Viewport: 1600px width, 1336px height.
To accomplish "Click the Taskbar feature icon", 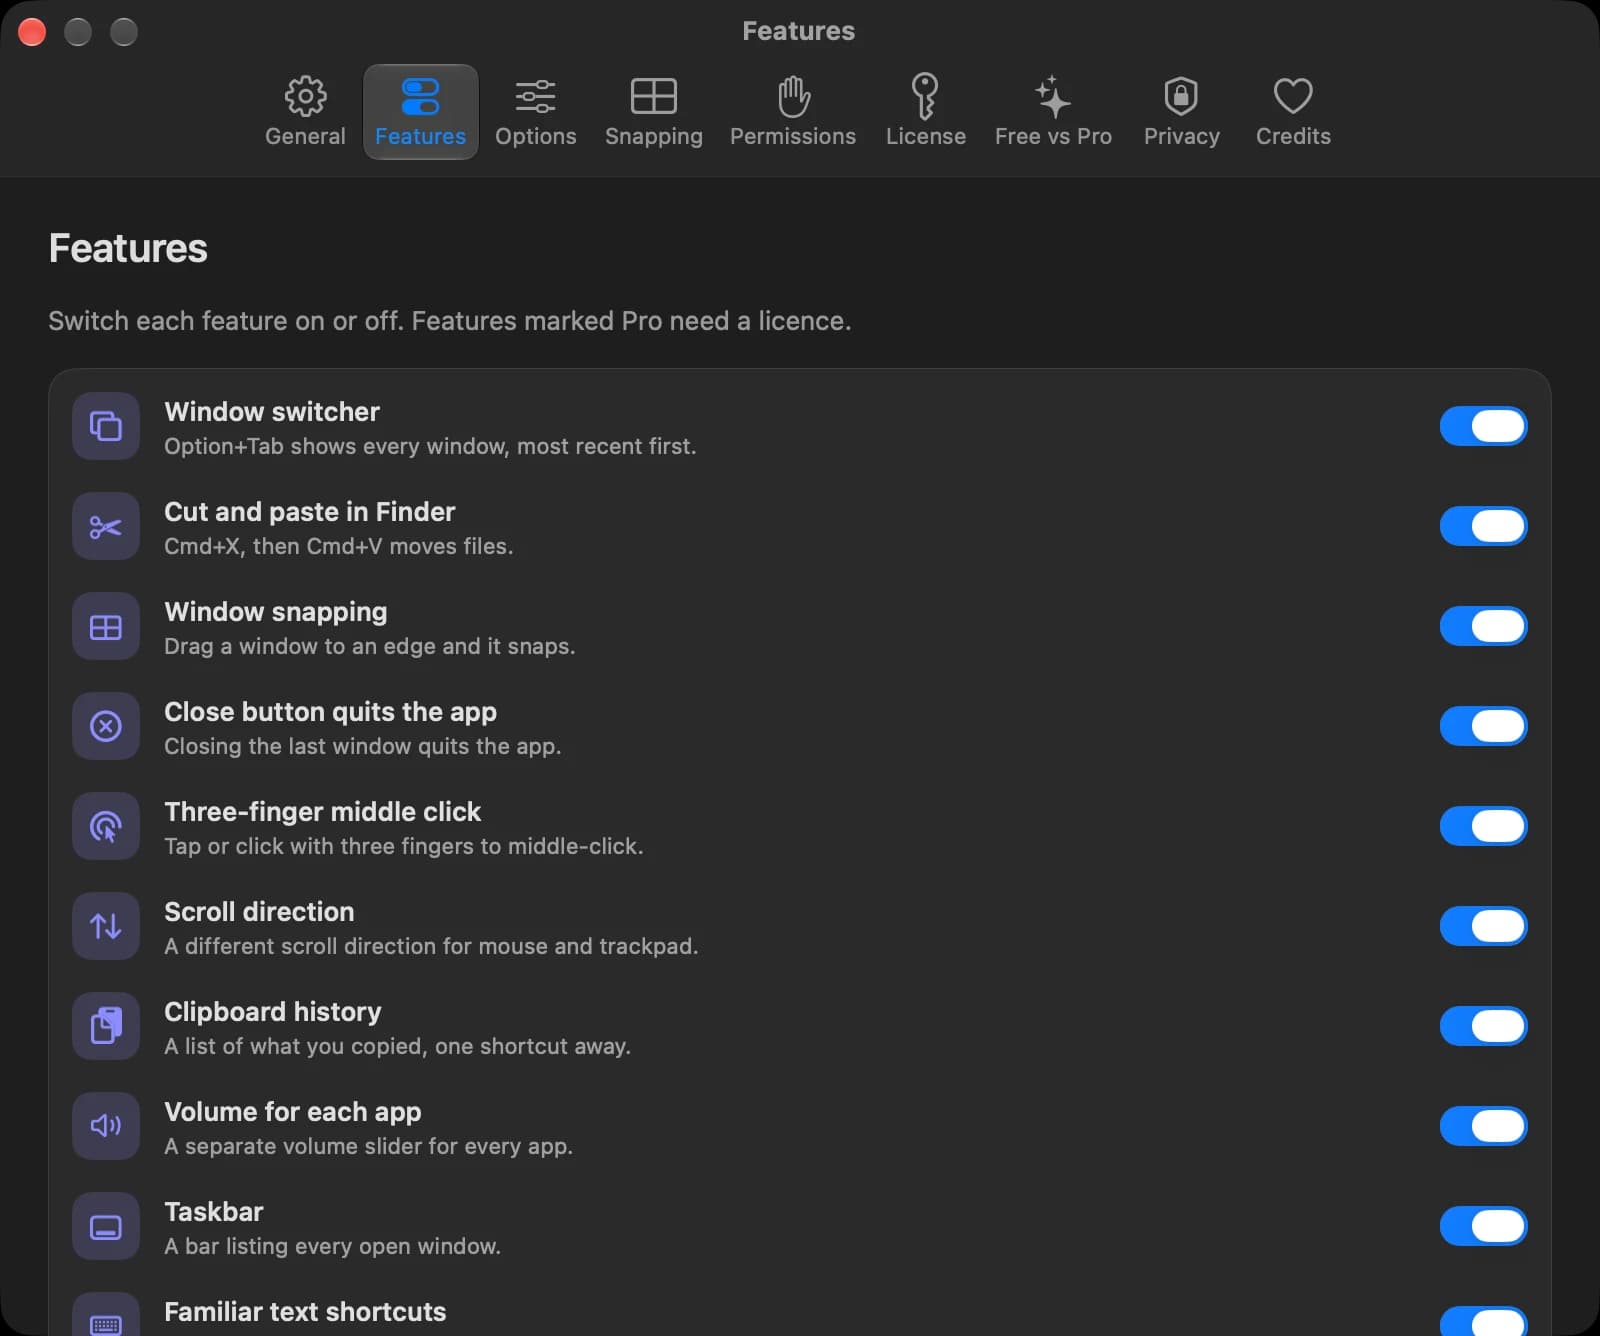I will pyautogui.click(x=106, y=1226).
